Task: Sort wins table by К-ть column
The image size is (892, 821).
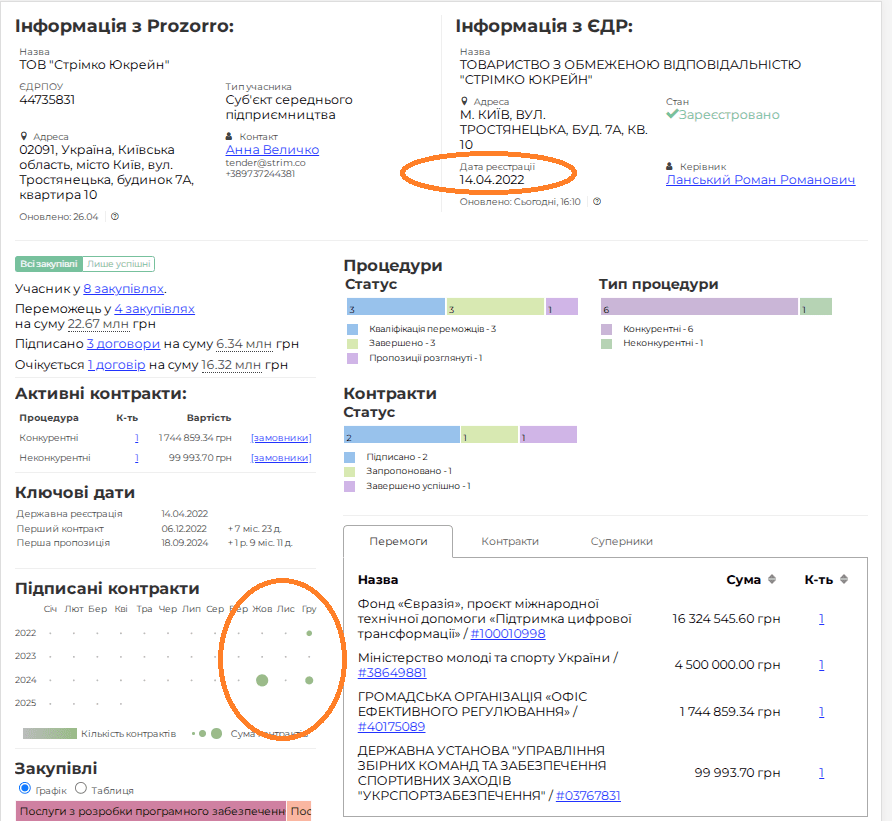Action: click(x=844, y=580)
